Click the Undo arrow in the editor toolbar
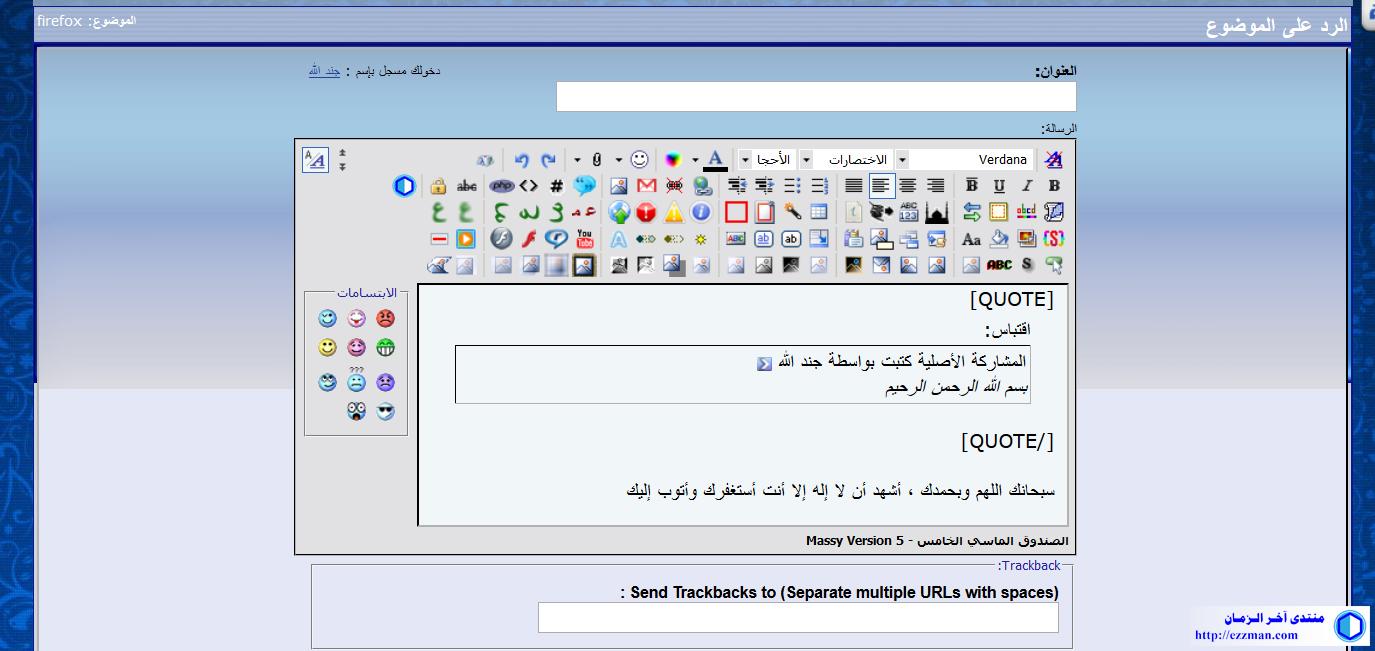1375x651 pixels. tap(521, 160)
